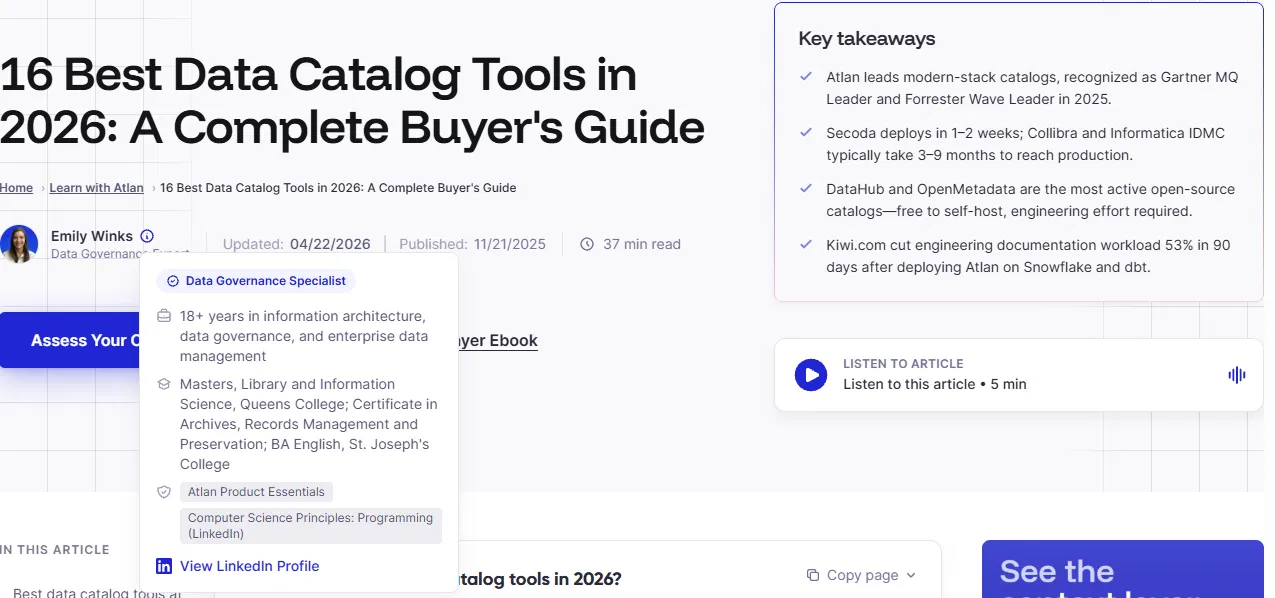
Task: Click the Copy page icon
Action: (x=813, y=575)
